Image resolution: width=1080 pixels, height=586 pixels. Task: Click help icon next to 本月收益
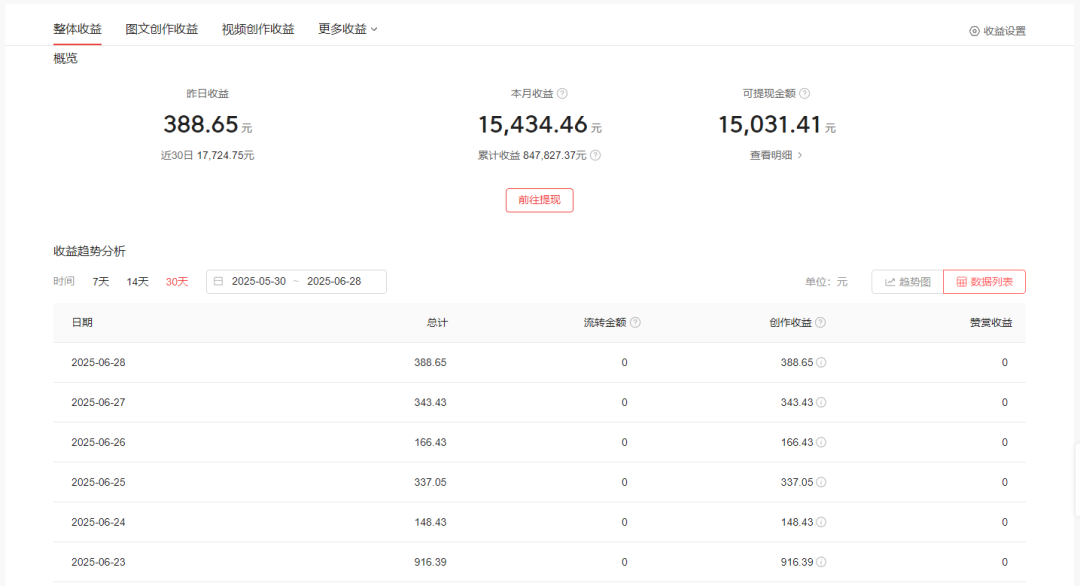562,94
